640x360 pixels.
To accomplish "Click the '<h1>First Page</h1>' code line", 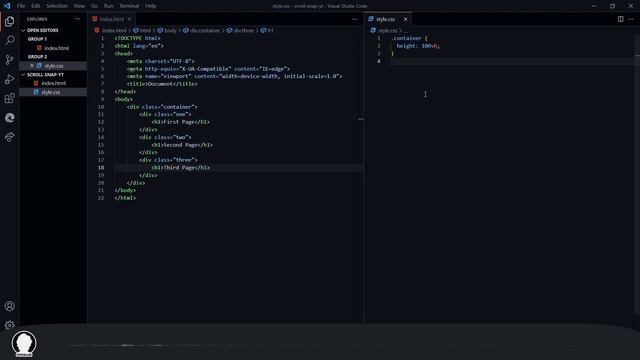I will click(x=180, y=122).
